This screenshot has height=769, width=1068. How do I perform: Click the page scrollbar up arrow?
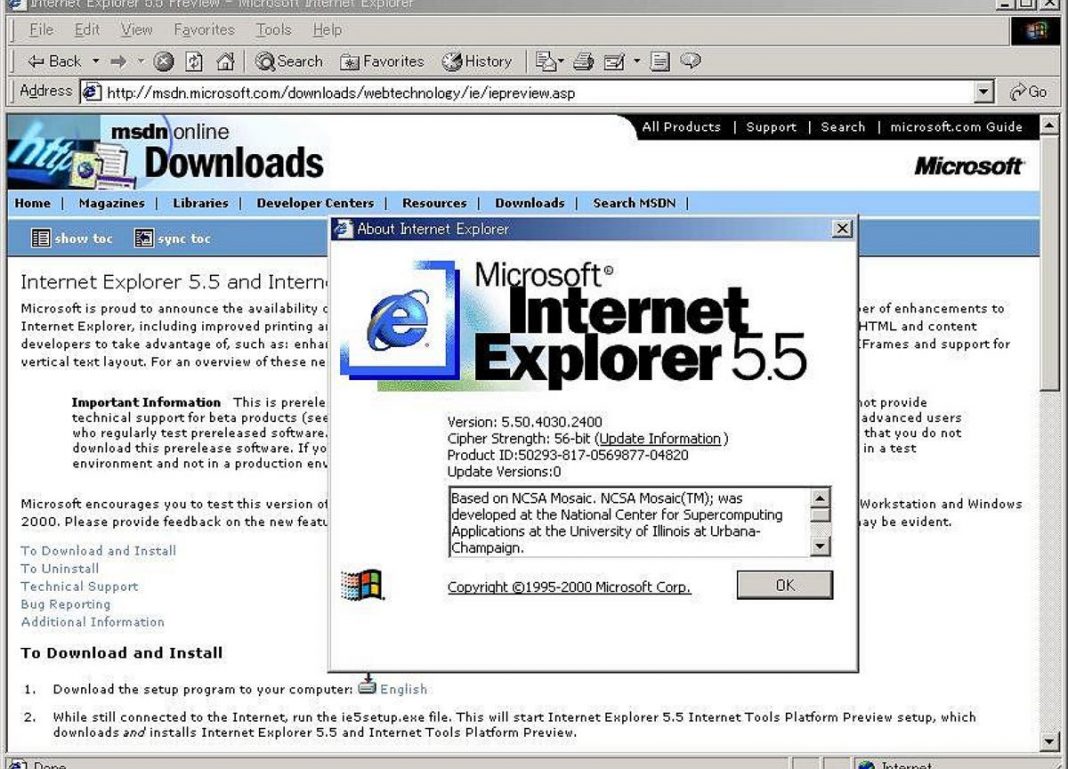(1049, 125)
